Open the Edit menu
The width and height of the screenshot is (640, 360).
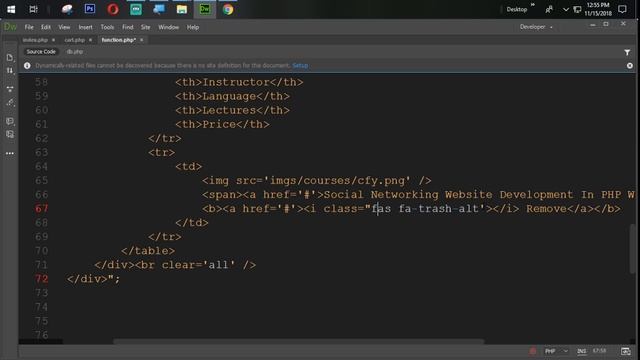[46, 27]
